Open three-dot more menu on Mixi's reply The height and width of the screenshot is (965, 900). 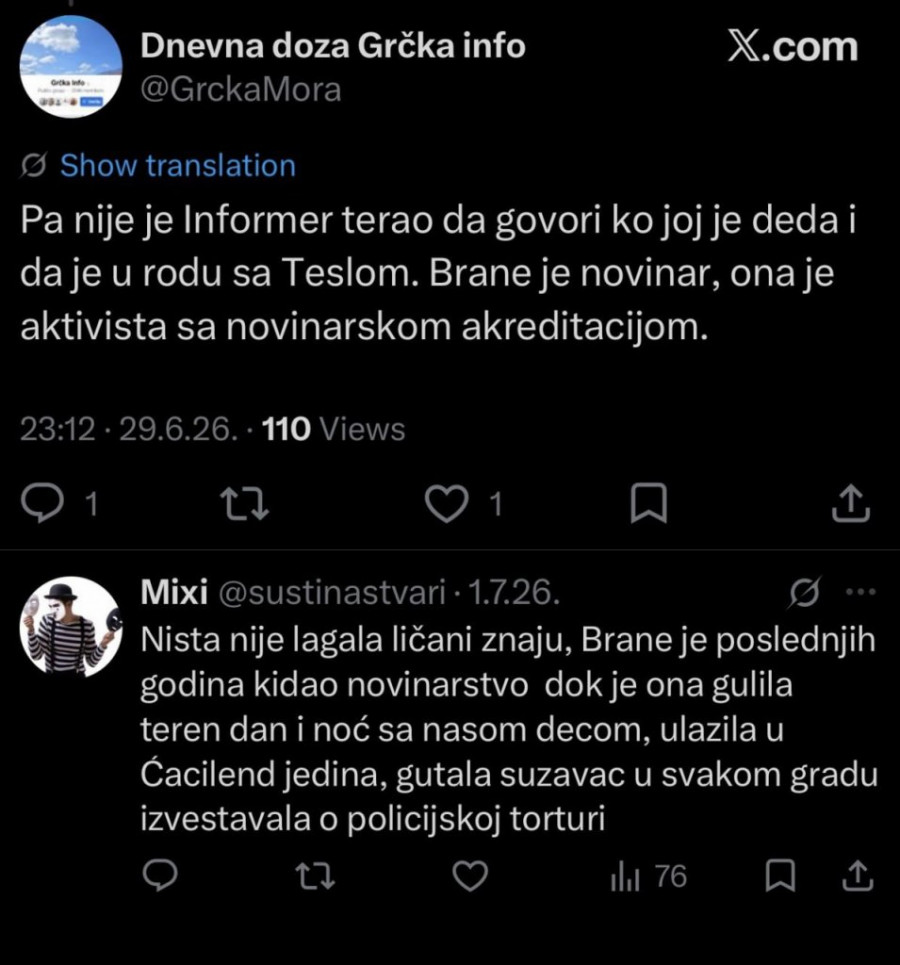click(x=861, y=592)
